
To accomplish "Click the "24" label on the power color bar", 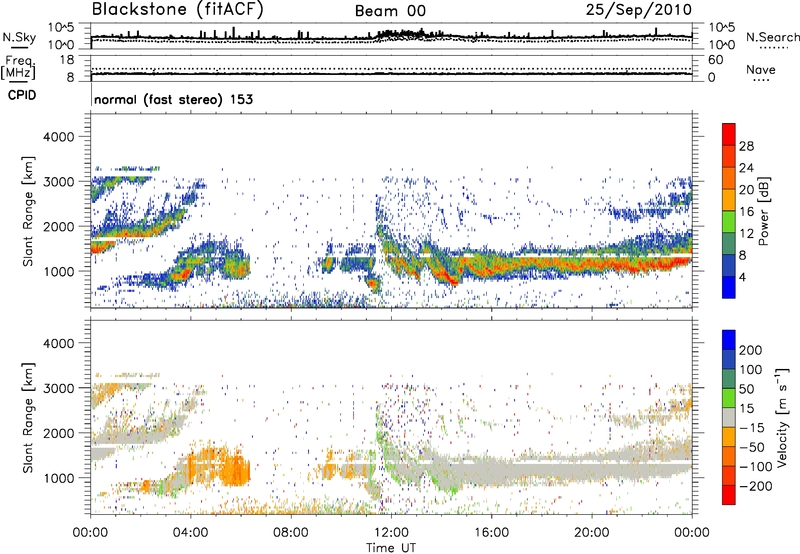I will [746, 168].
